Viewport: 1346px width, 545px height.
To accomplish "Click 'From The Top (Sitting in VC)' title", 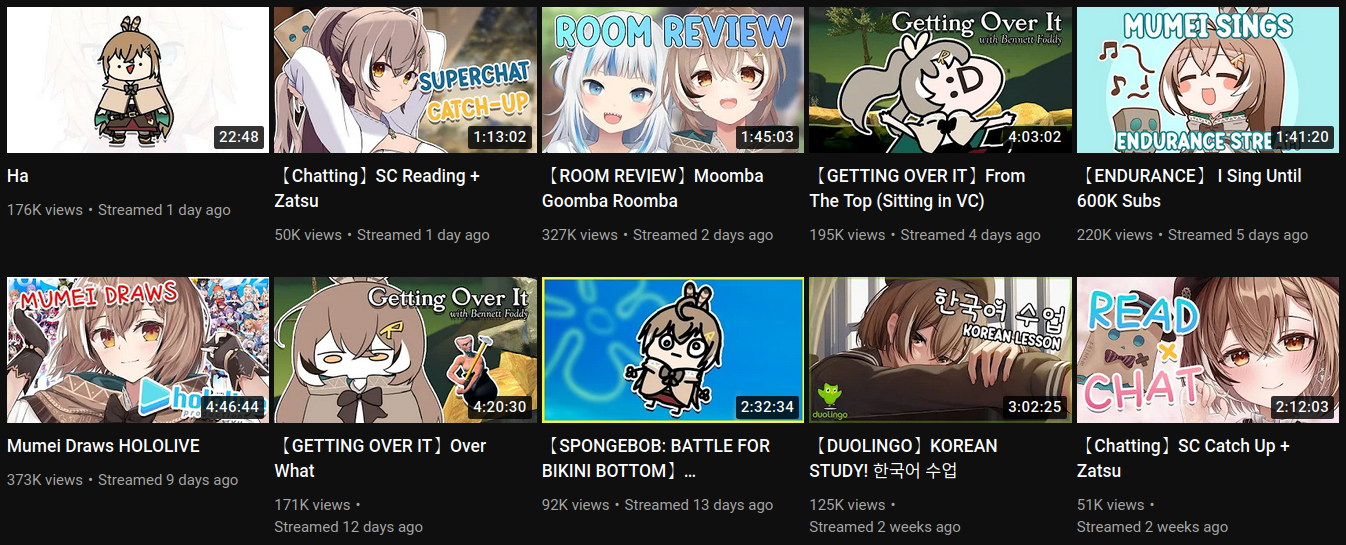I will [917, 188].
